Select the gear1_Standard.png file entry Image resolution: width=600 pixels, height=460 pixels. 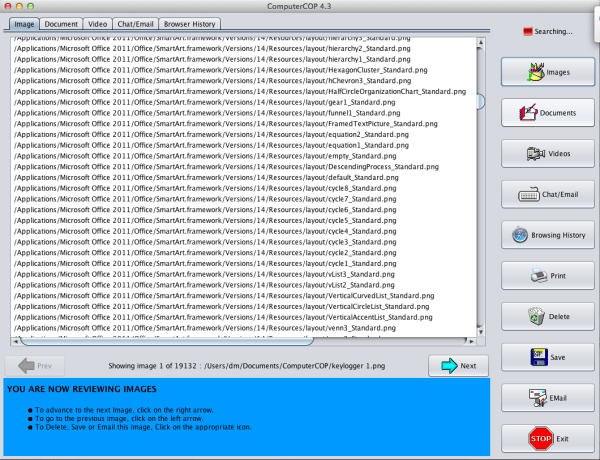(205, 102)
